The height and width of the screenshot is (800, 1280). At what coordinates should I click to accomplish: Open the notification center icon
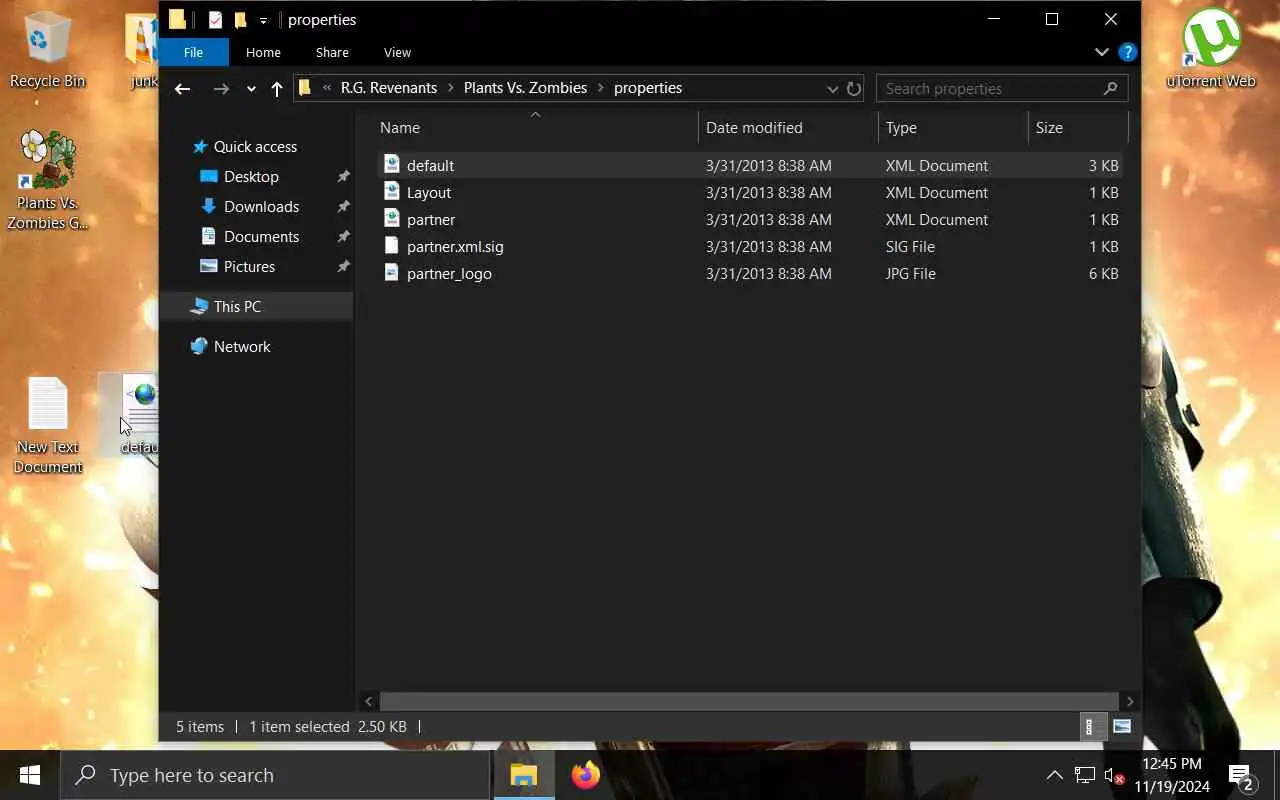coord(1241,776)
